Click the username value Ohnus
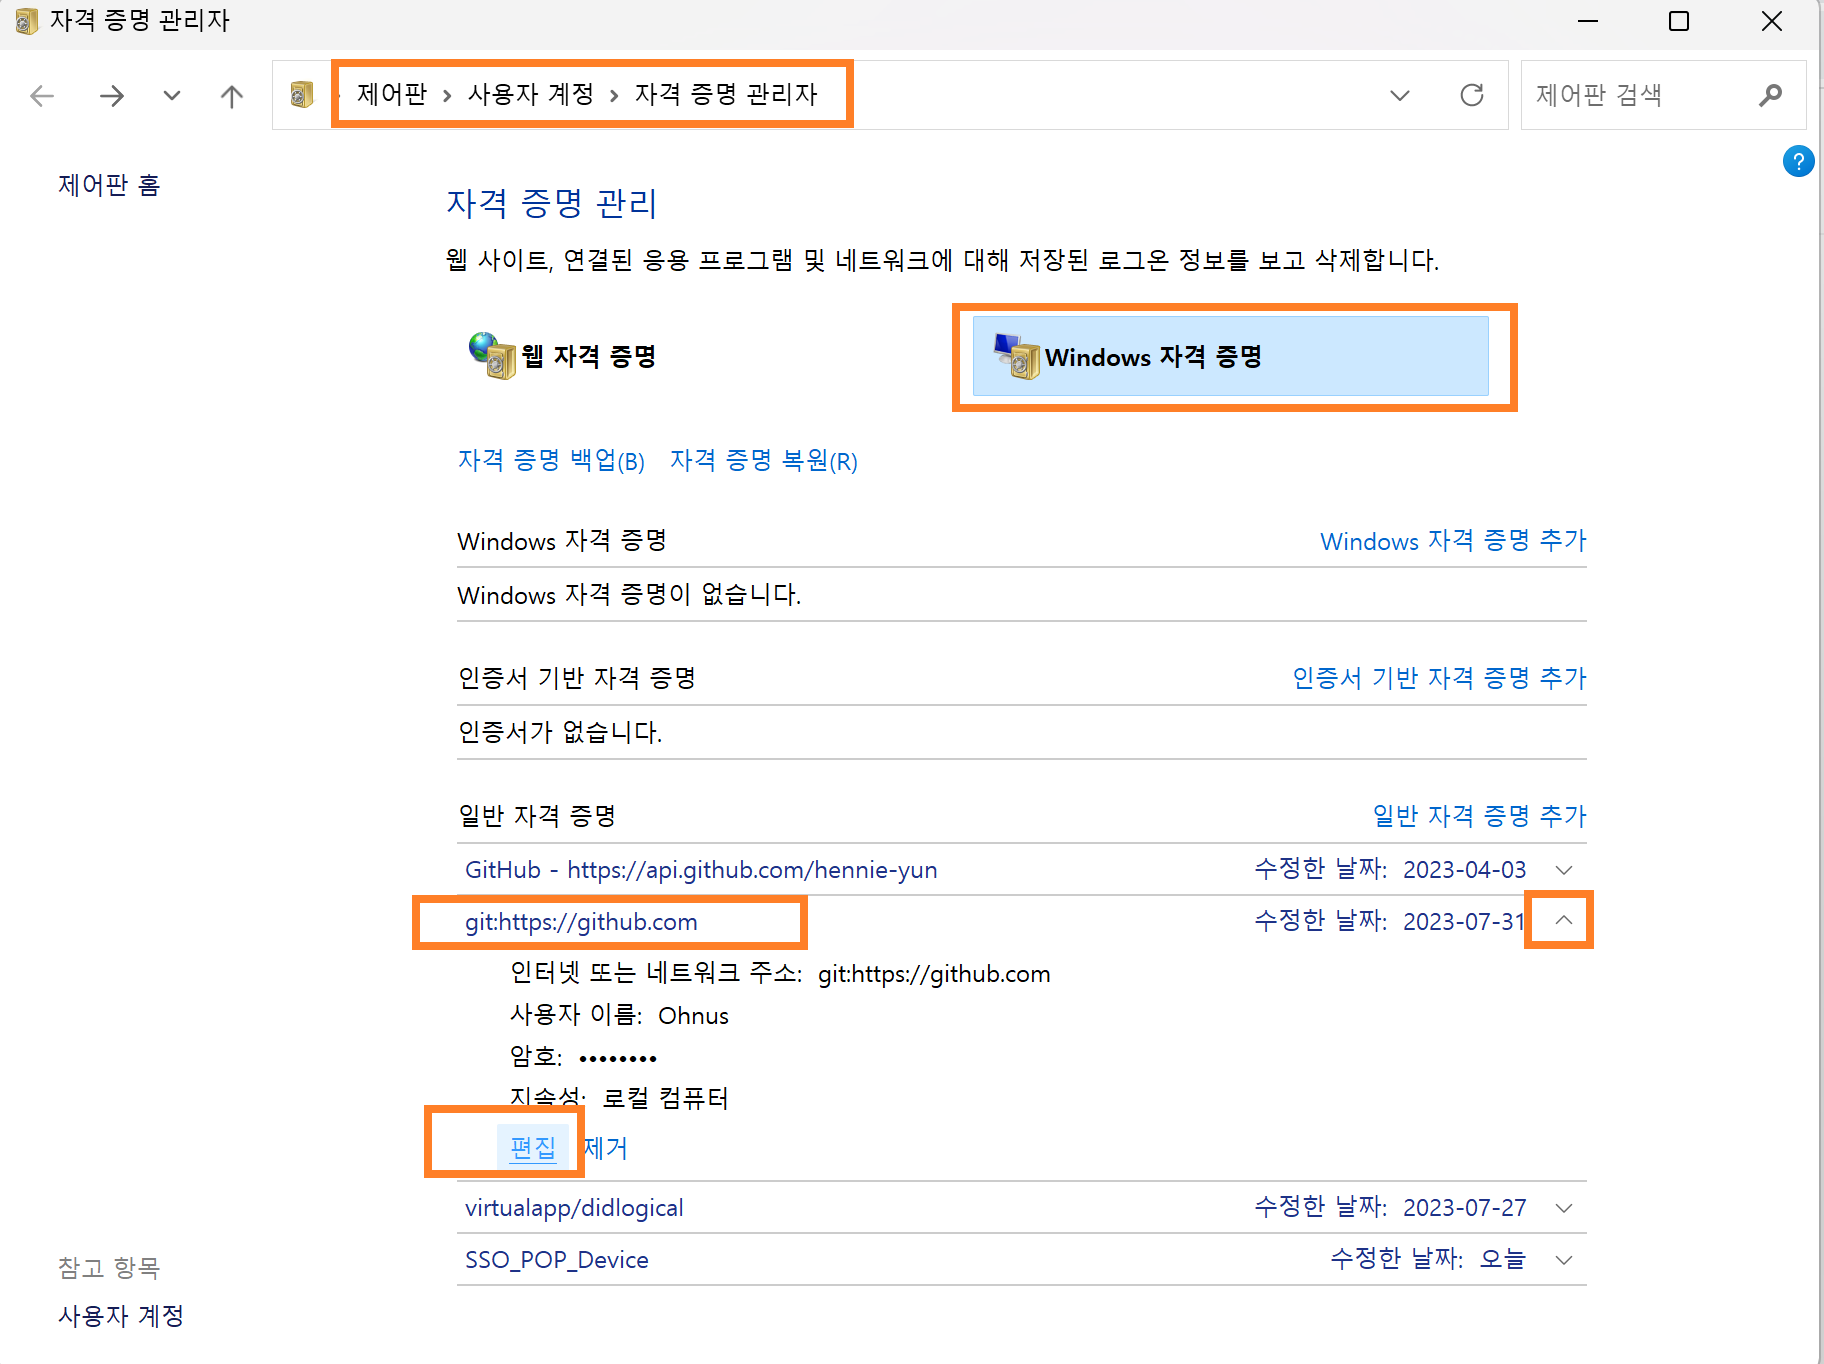 point(693,1016)
